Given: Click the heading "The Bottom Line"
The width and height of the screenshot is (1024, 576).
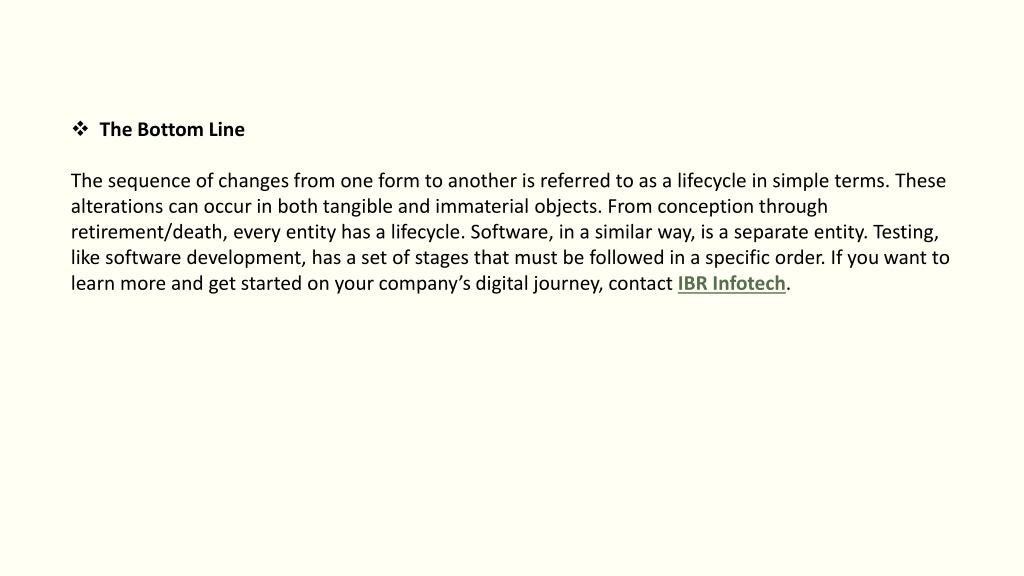Looking at the screenshot, I should [x=172, y=129].
